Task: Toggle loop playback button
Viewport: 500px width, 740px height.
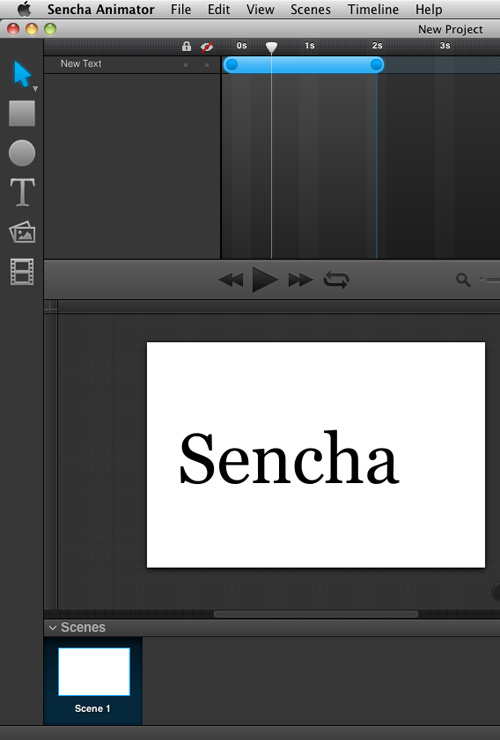Action: click(x=336, y=280)
